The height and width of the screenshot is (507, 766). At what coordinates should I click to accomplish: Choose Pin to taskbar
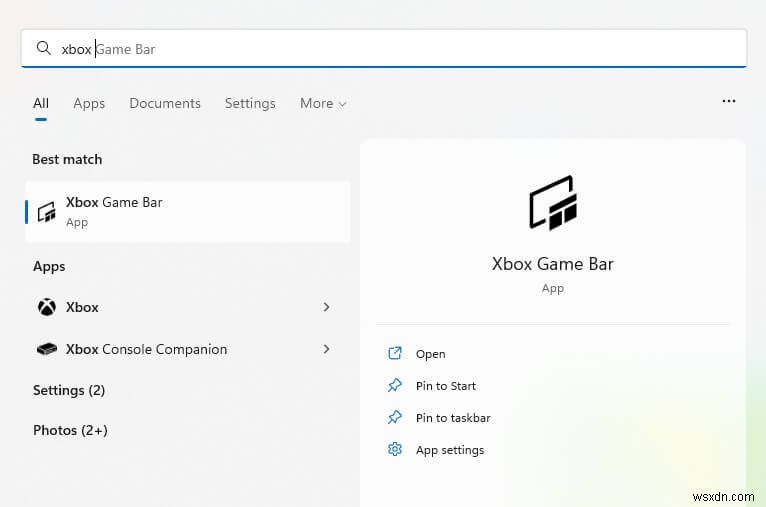pos(453,418)
